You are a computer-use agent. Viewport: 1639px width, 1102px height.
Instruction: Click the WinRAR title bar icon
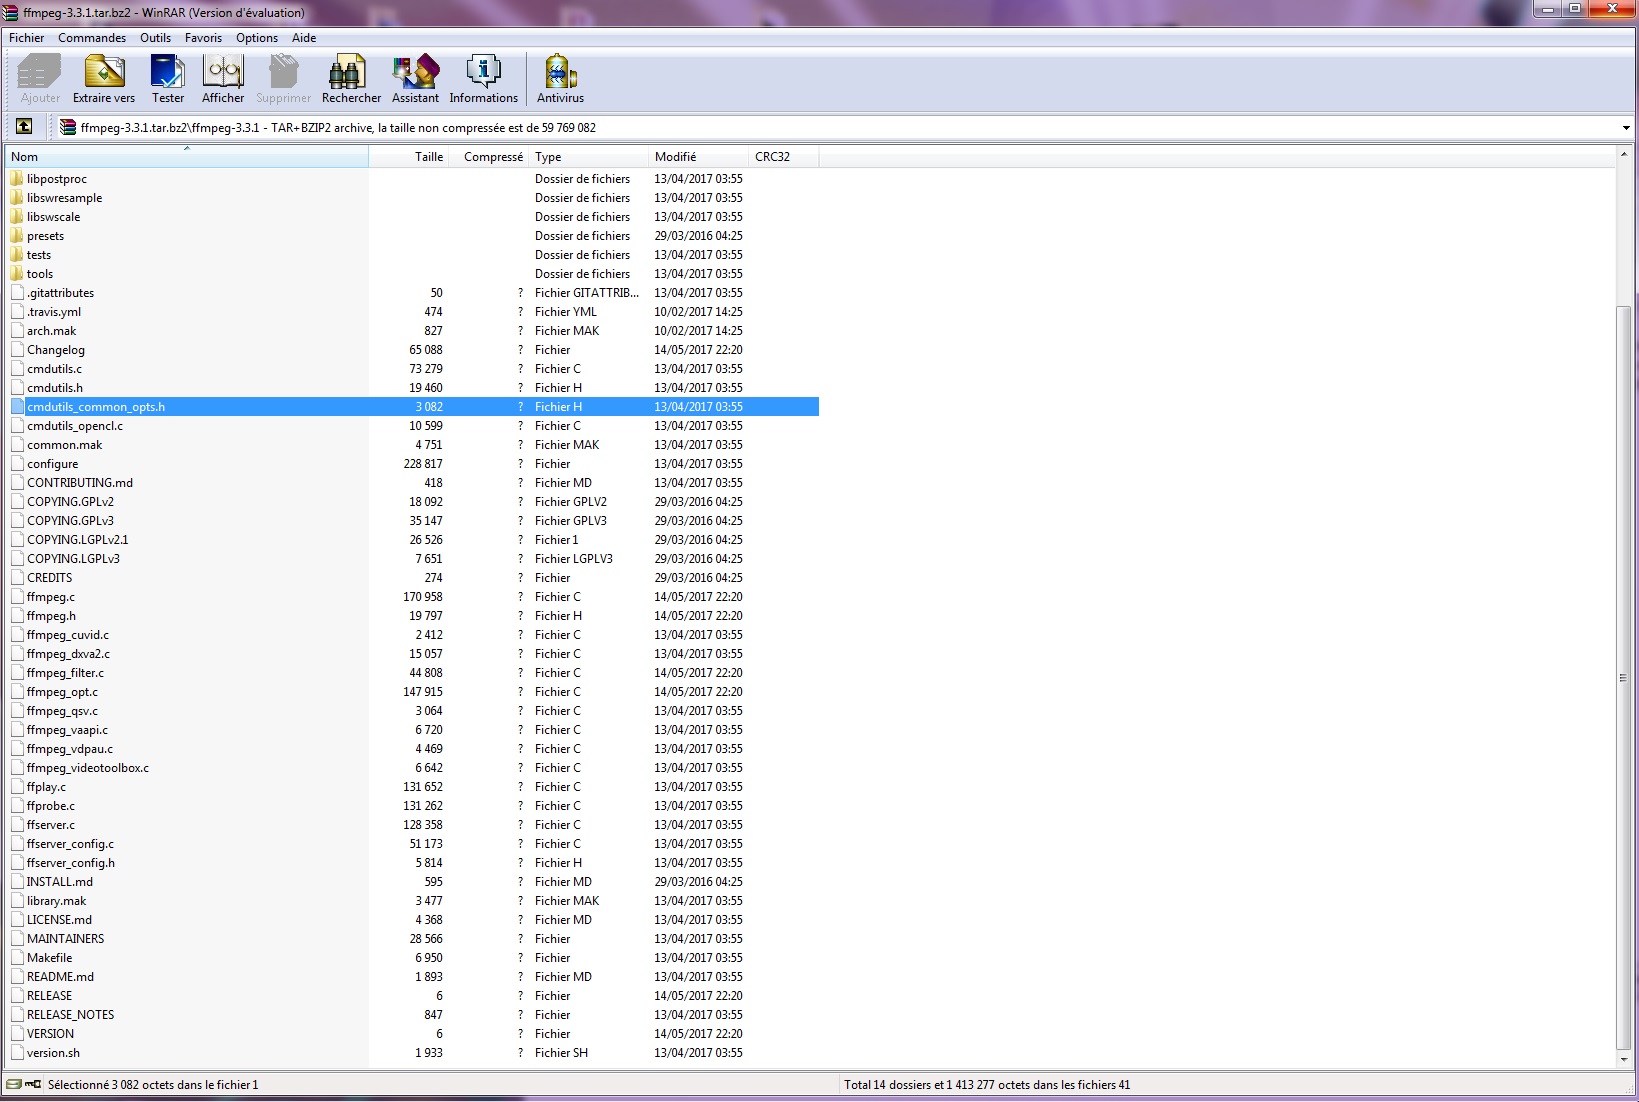coord(11,13)
